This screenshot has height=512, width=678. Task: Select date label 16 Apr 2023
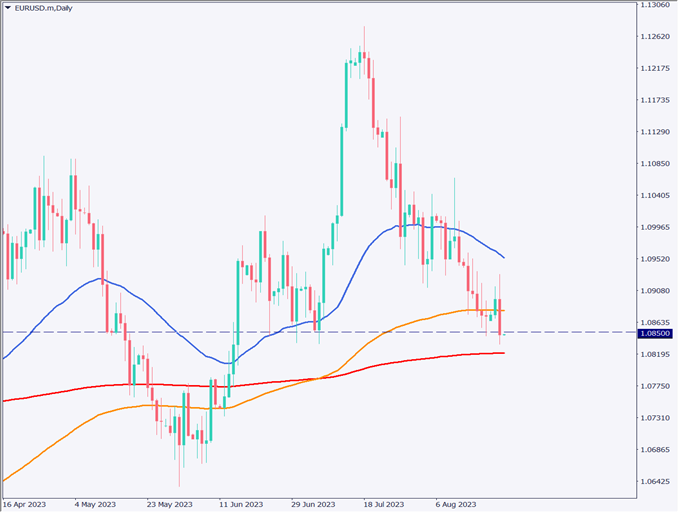click(x=24, y=505)
